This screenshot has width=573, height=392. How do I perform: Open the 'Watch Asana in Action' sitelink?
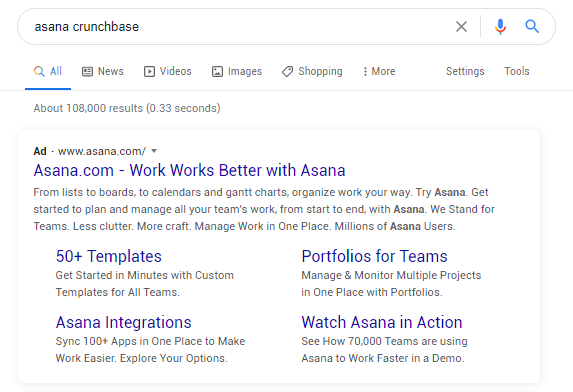382,322
